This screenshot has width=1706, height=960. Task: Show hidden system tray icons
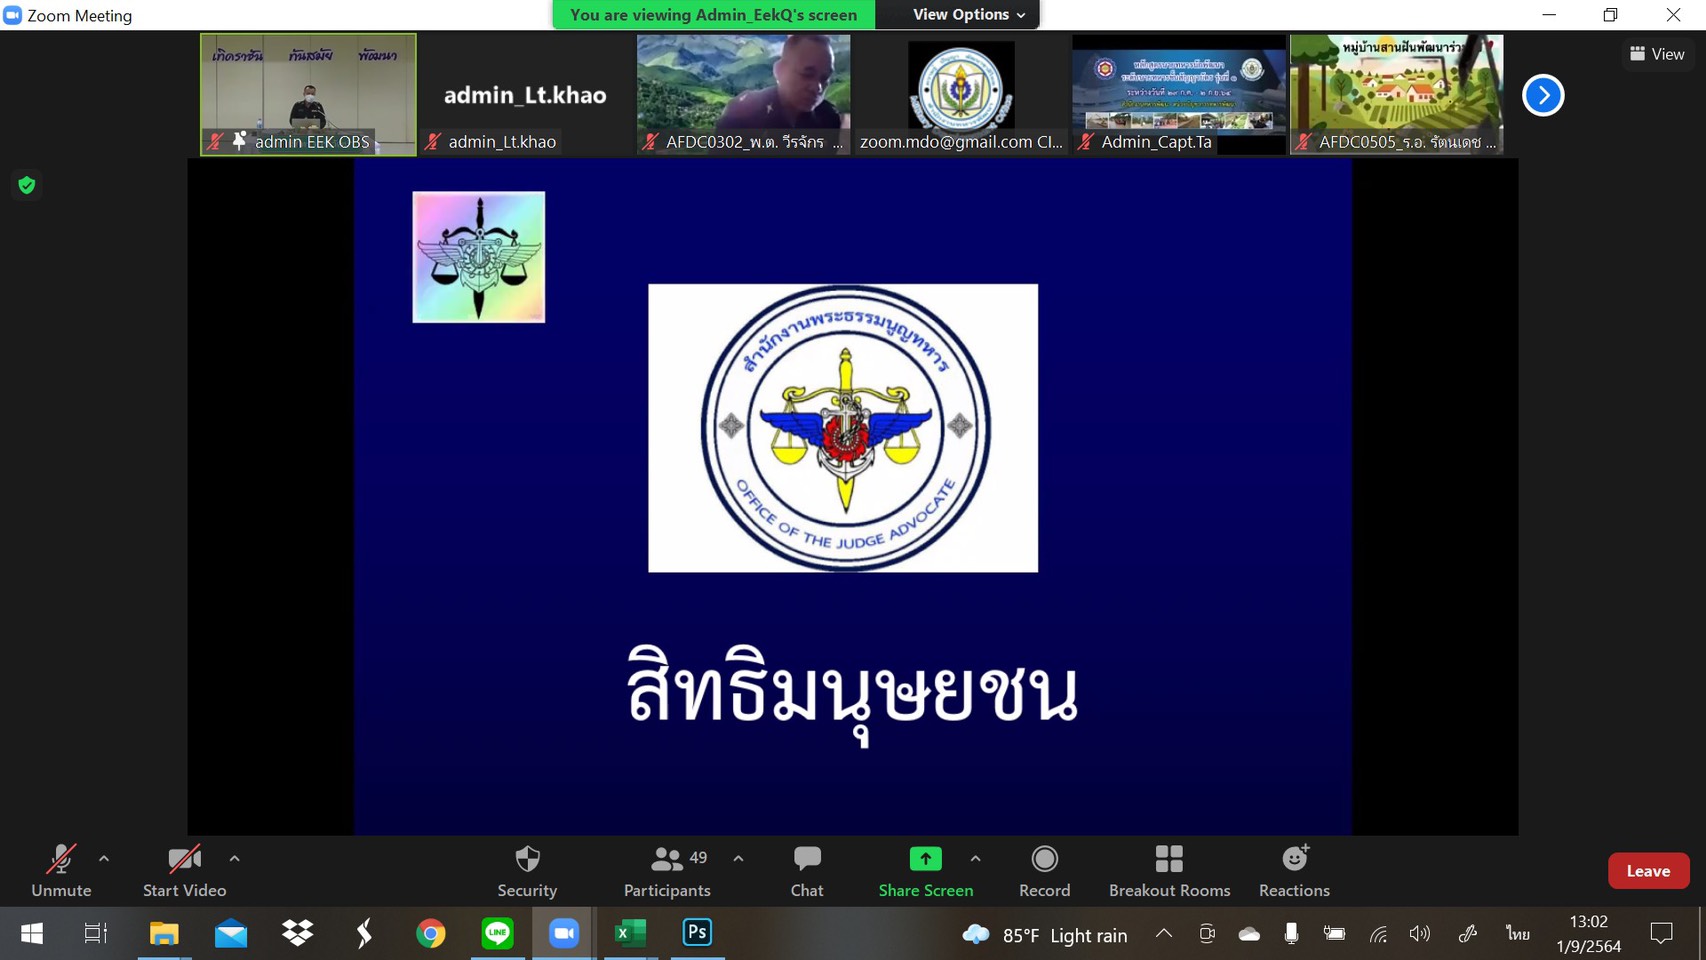coord(1164,934)
